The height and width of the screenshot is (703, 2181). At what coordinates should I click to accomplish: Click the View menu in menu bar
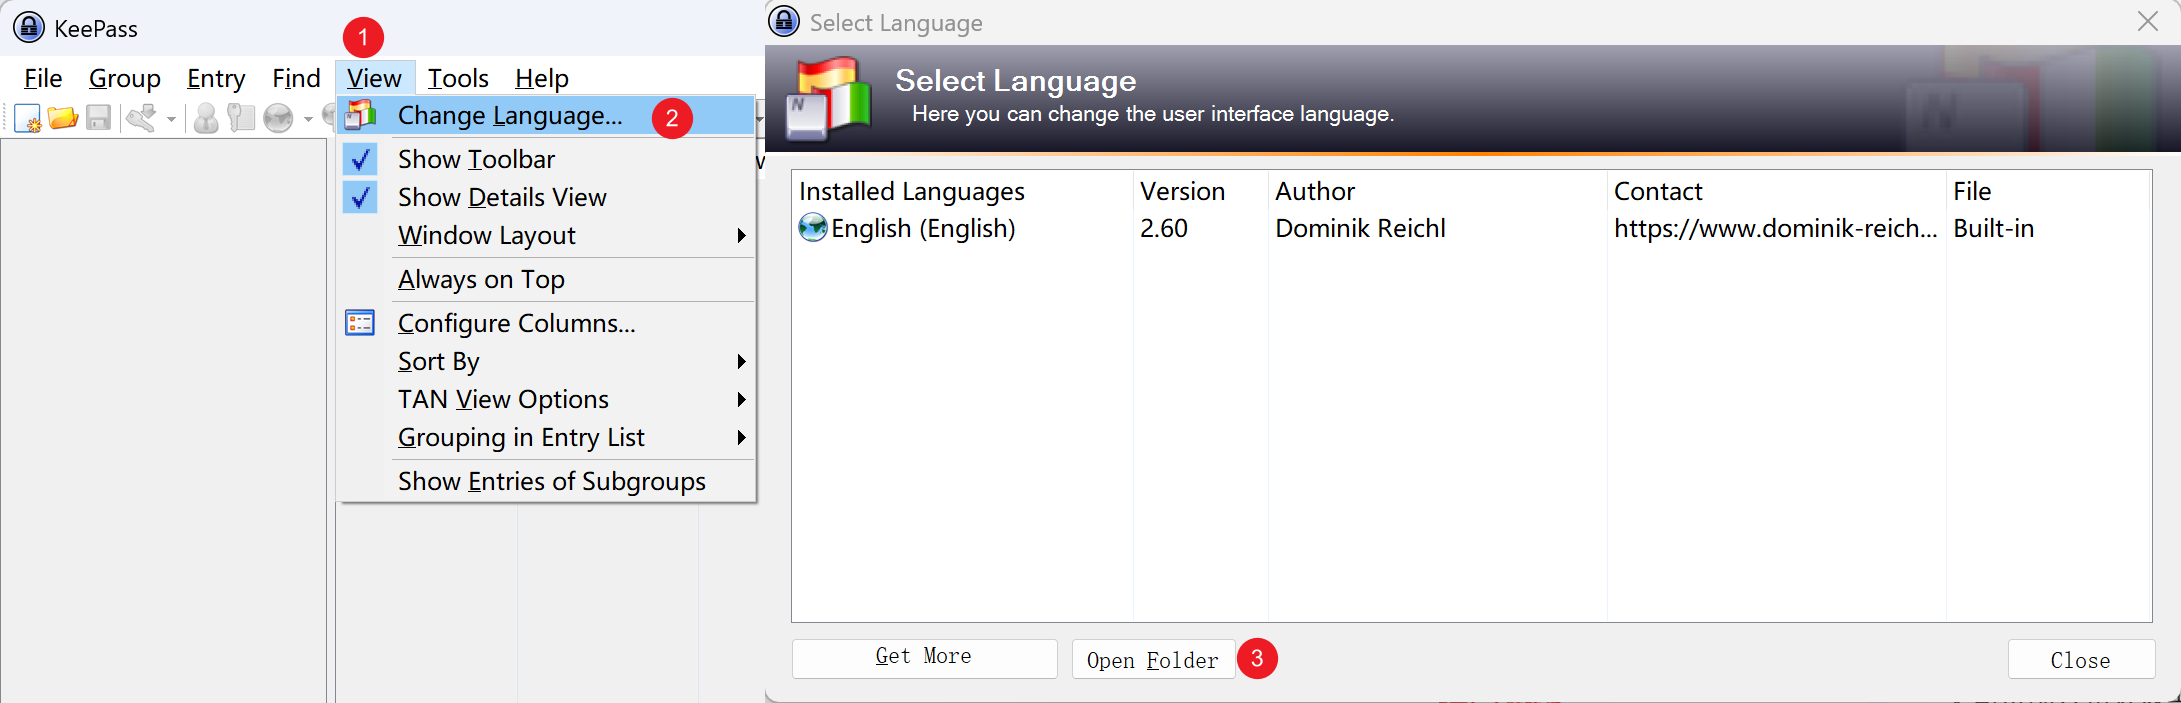(374, 78)
